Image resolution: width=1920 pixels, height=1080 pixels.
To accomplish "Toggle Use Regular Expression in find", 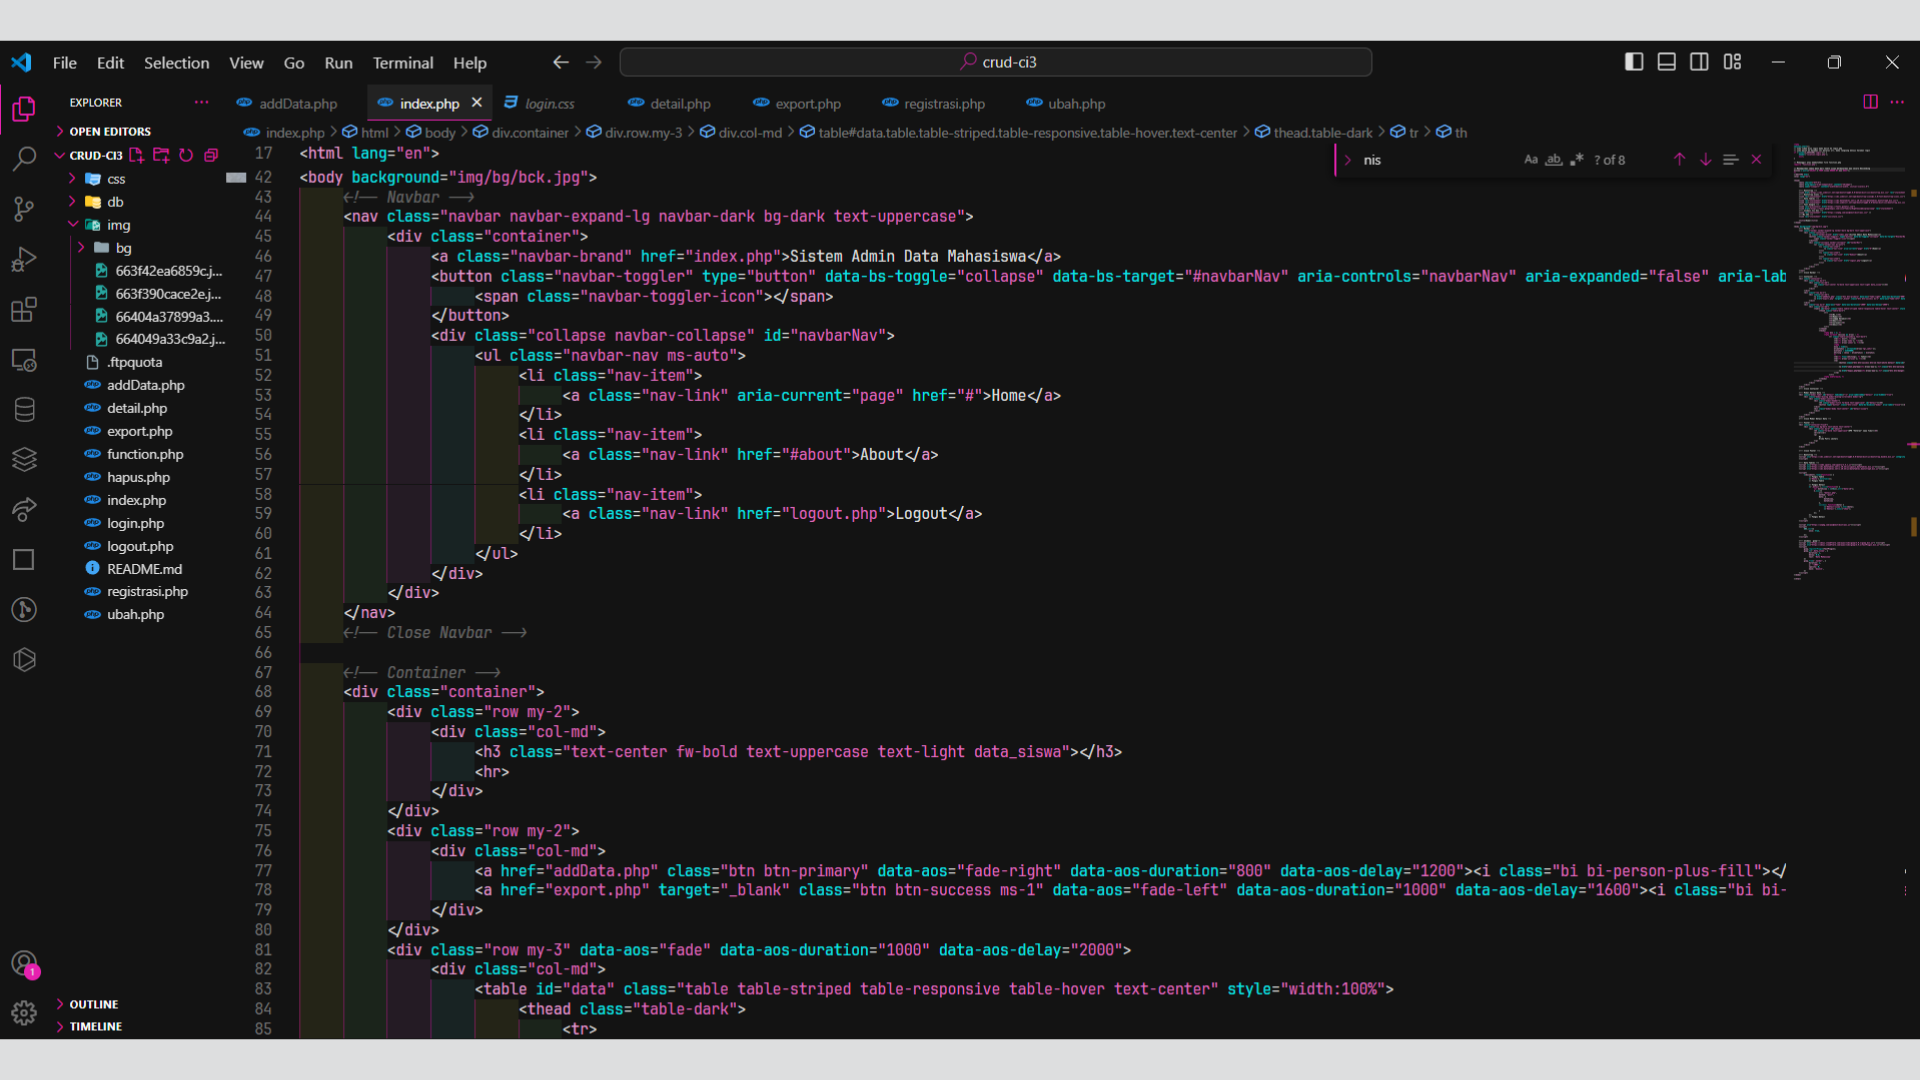I will tap(1577, 160).
